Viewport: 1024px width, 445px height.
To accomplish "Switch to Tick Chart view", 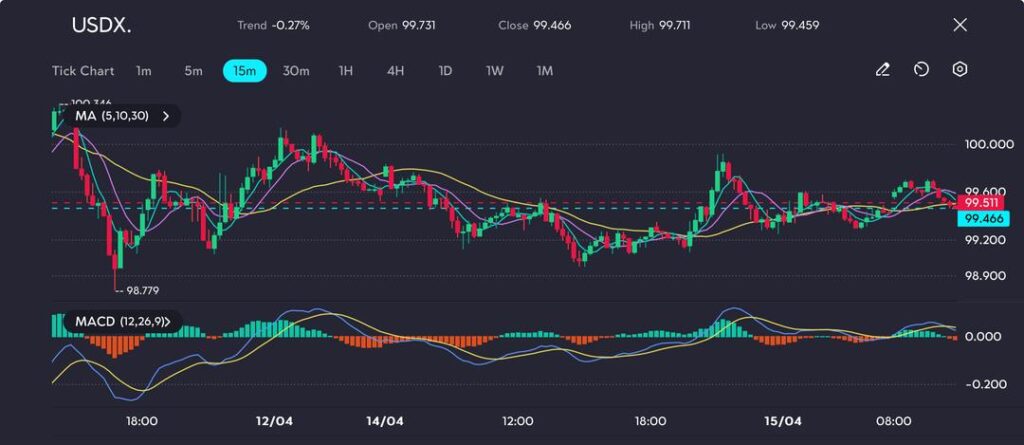I will (x=83, y=71).
